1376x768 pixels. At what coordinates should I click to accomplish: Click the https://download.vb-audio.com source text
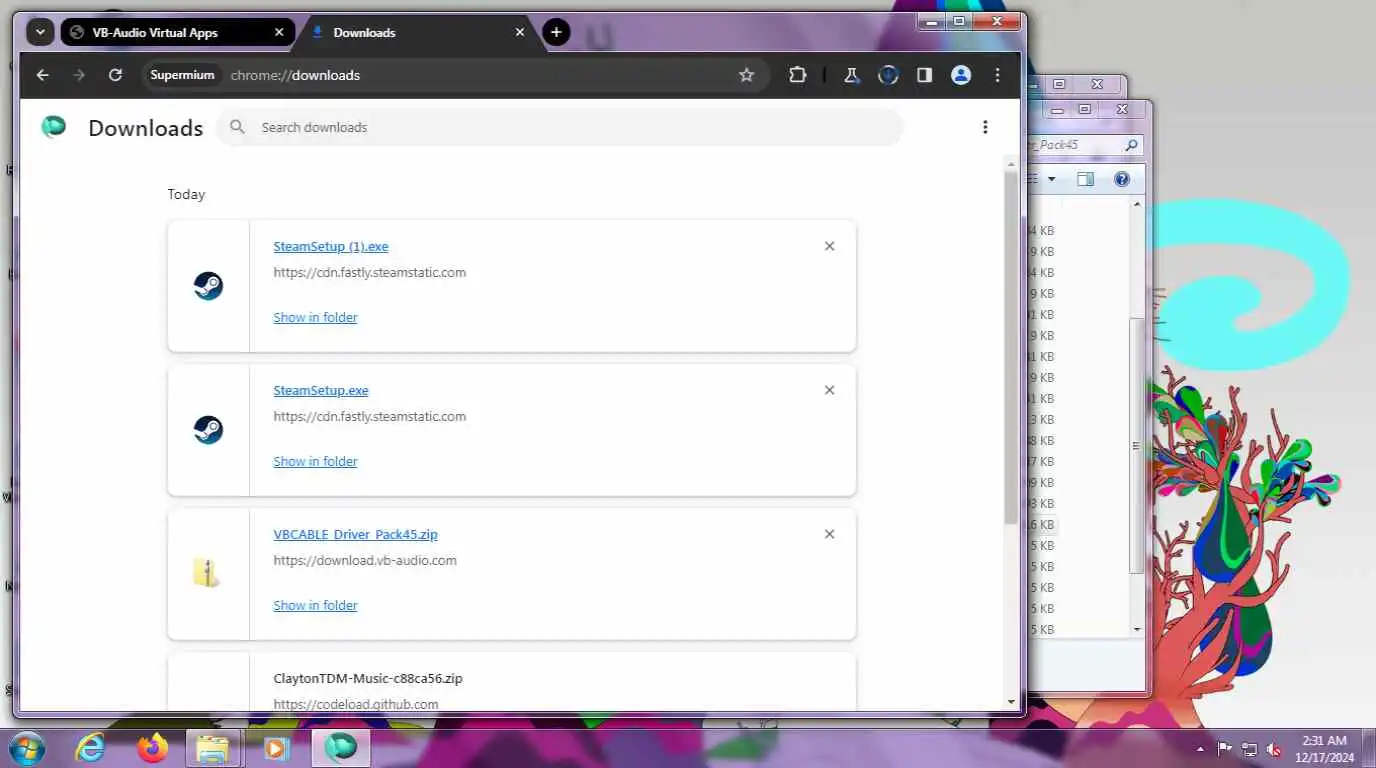coord(365,560)
